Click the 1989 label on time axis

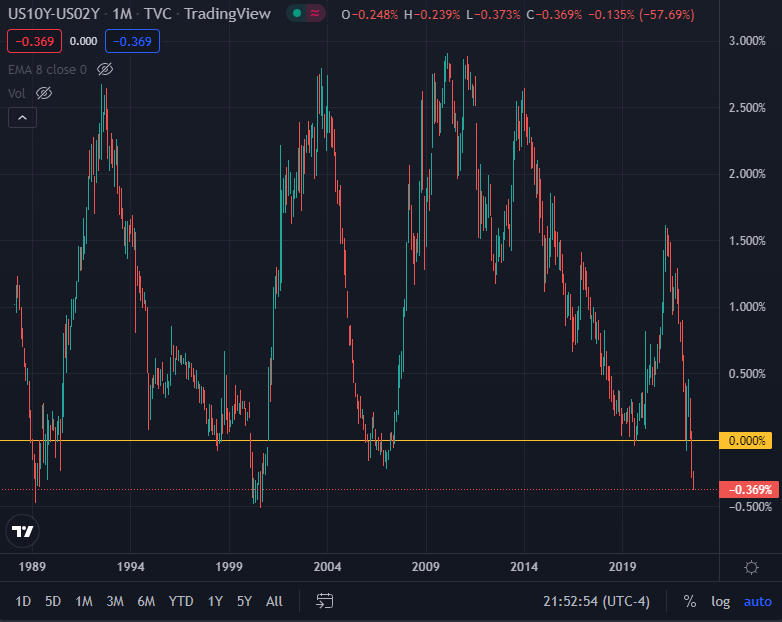pos(32,567)
